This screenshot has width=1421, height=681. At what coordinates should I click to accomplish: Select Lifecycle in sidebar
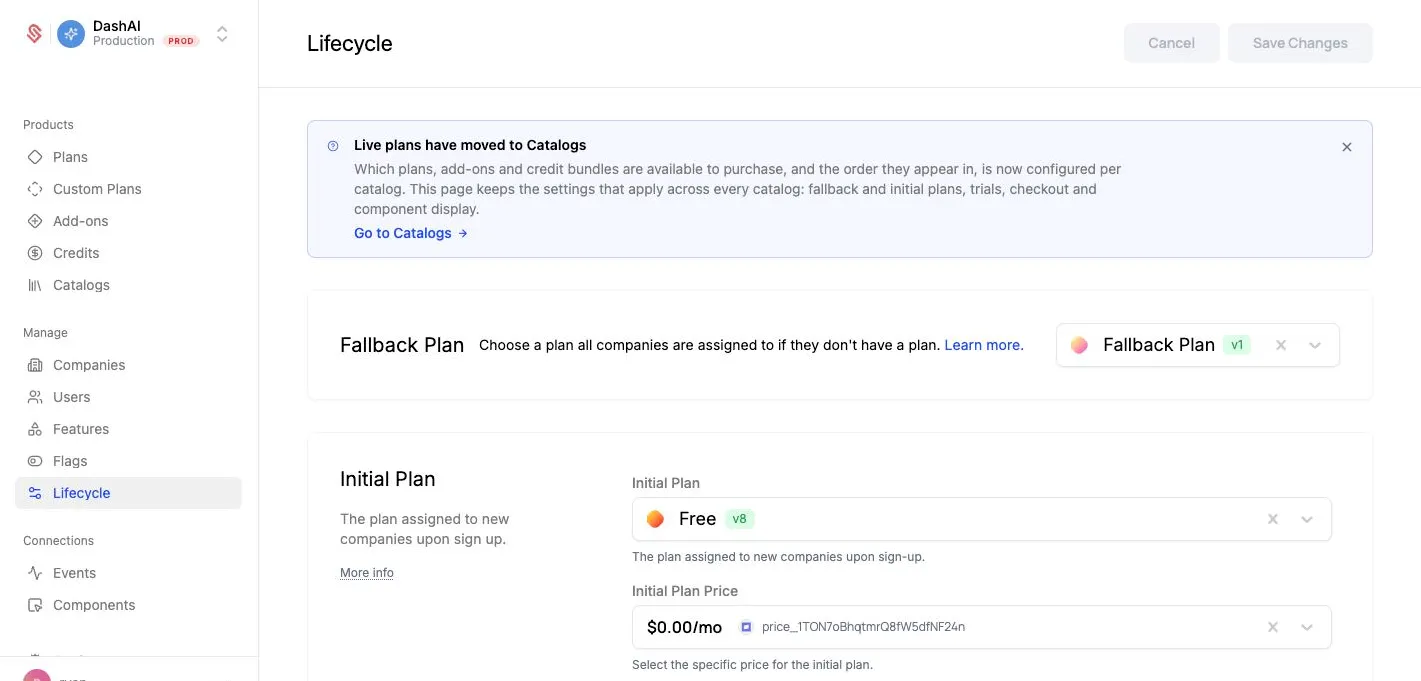pos(128,493)
